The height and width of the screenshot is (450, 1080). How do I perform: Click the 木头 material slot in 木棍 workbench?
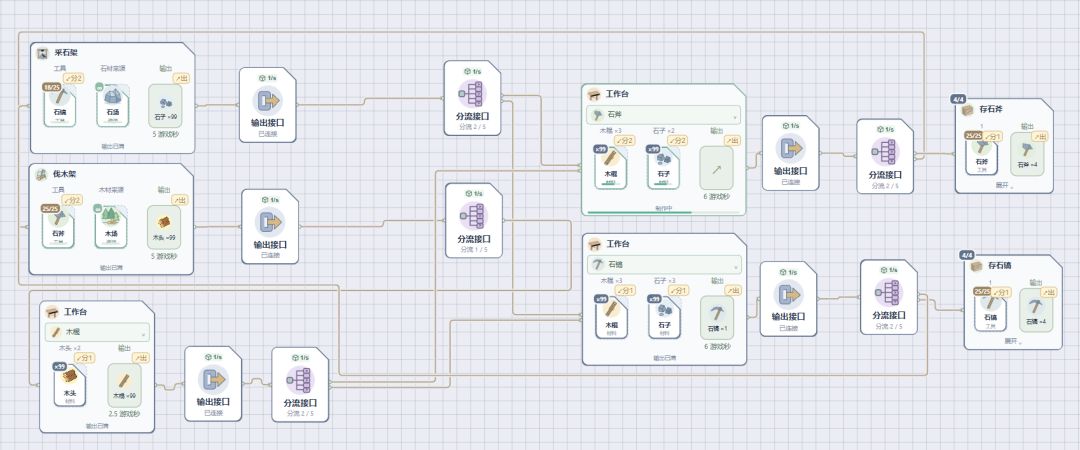(x=70, y=385)
